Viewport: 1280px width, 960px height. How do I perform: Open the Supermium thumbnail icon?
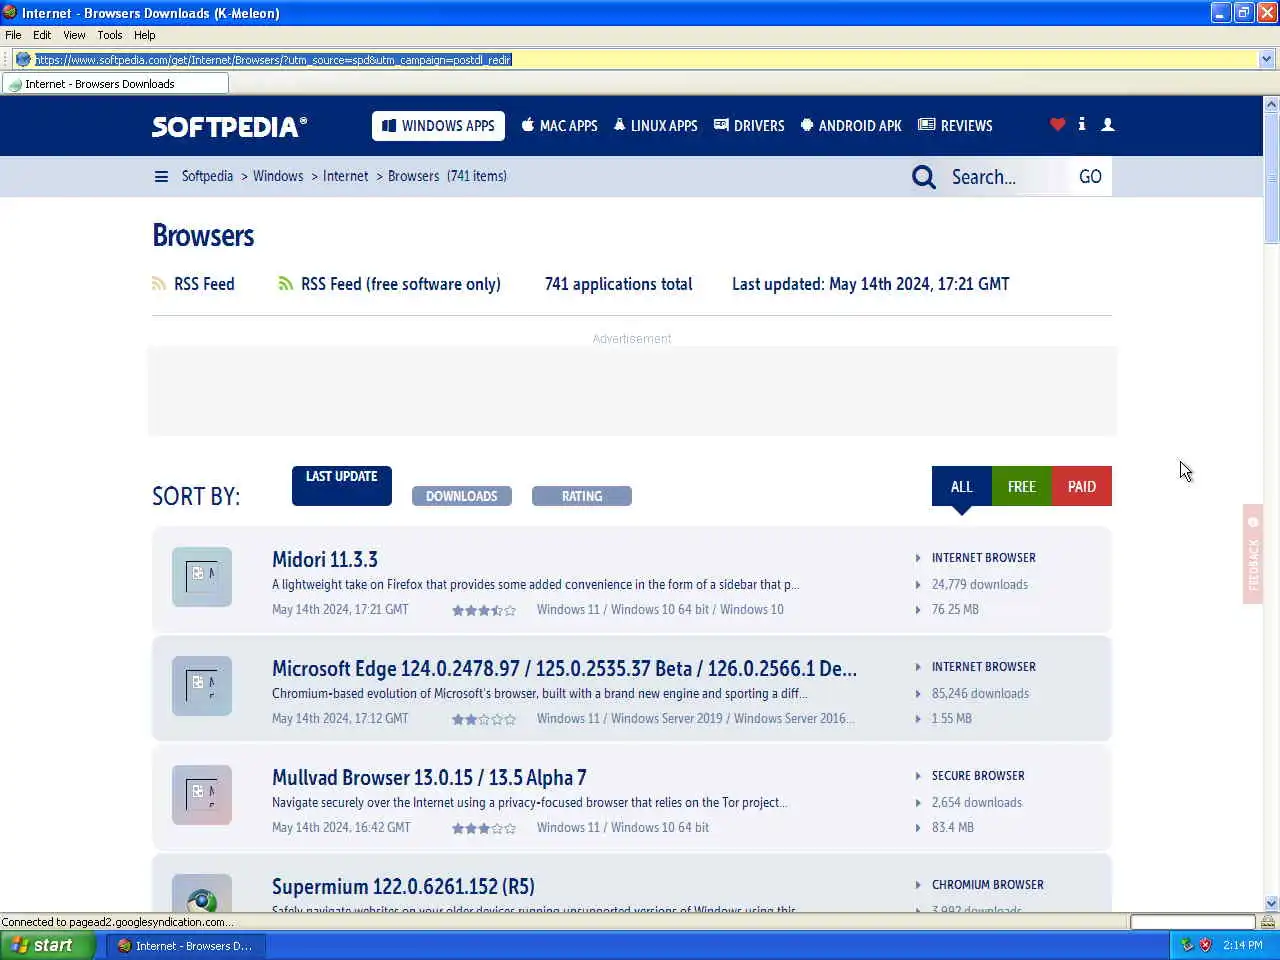click(x=202, y=893)
